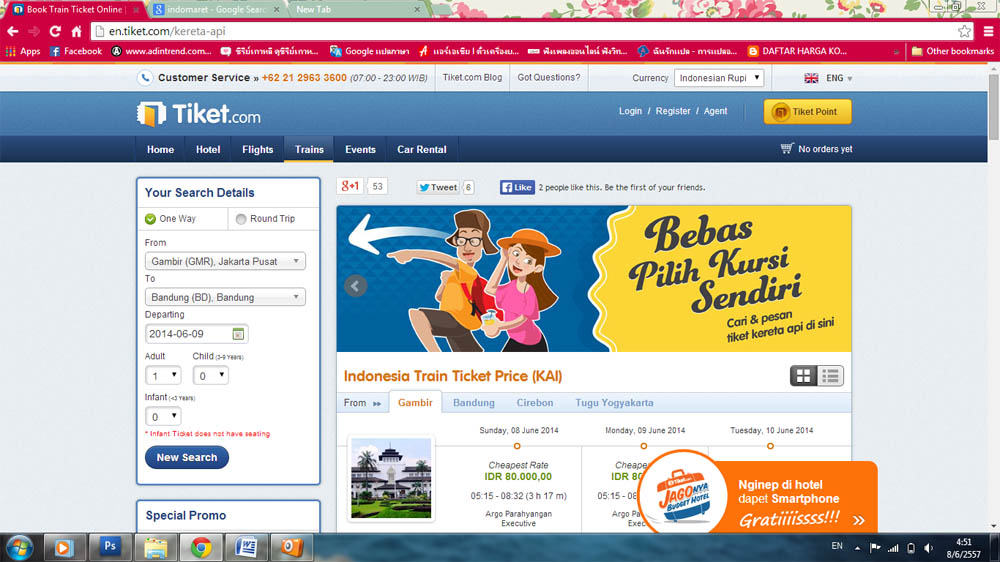This screenshot has width=1000, height=562.
Task: Click the Tiket Point button
Action: coord(807,112)
